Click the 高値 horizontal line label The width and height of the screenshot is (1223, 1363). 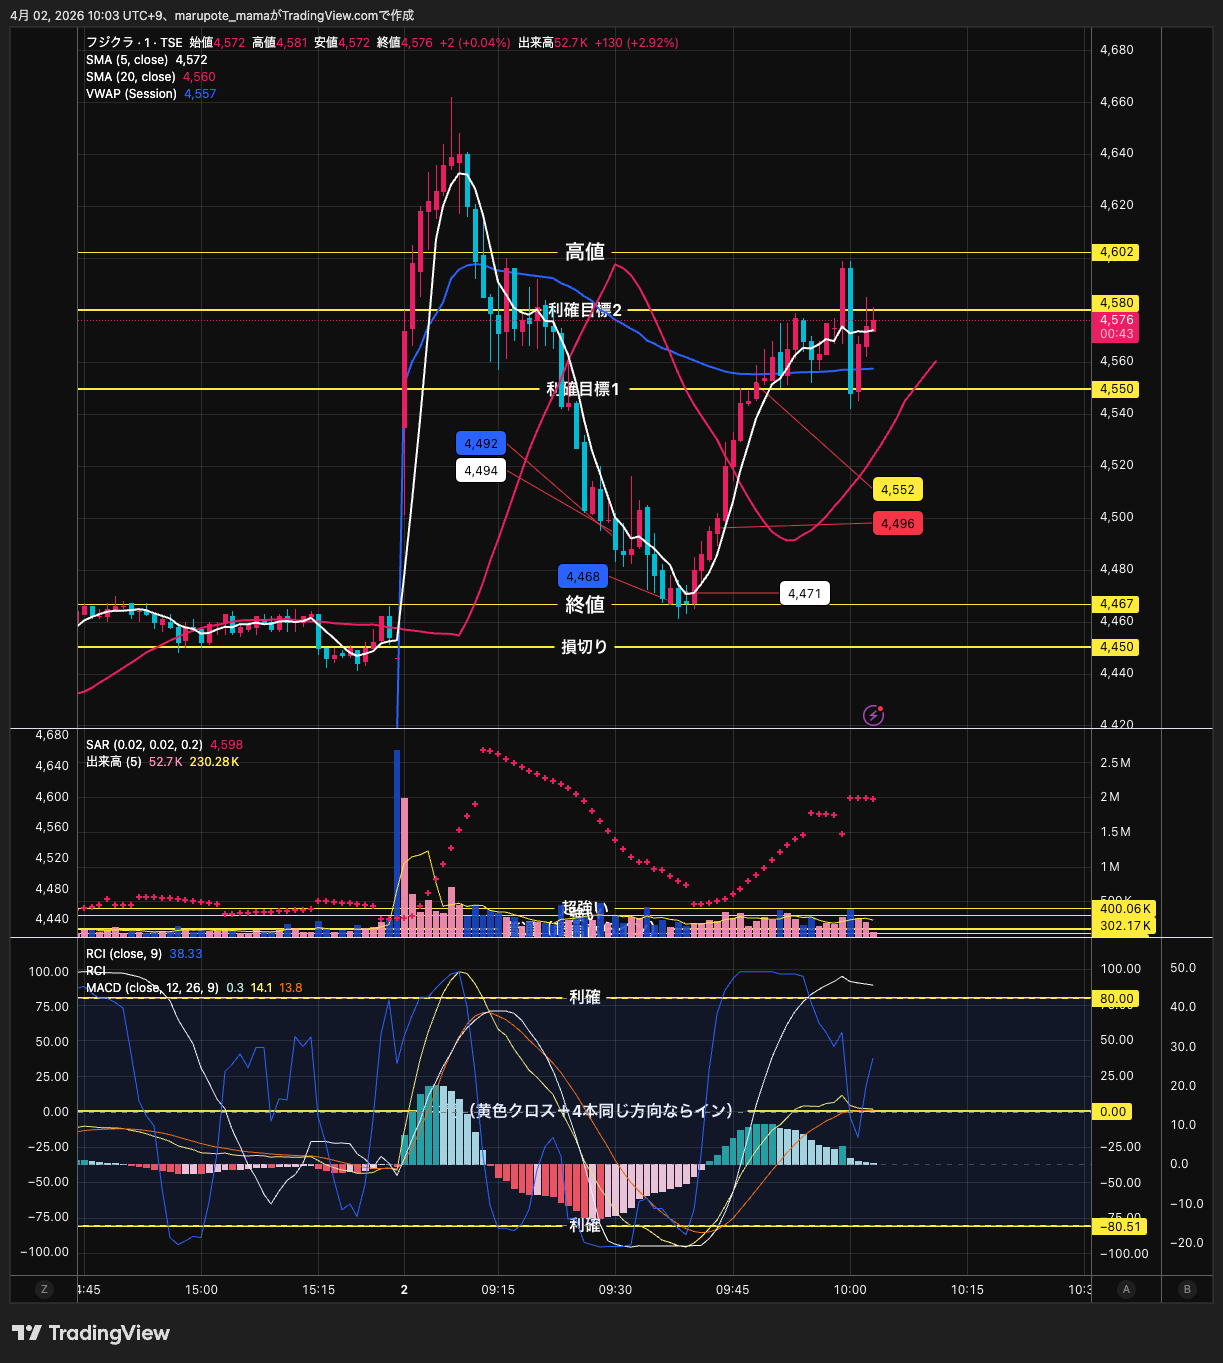point(585,252)
